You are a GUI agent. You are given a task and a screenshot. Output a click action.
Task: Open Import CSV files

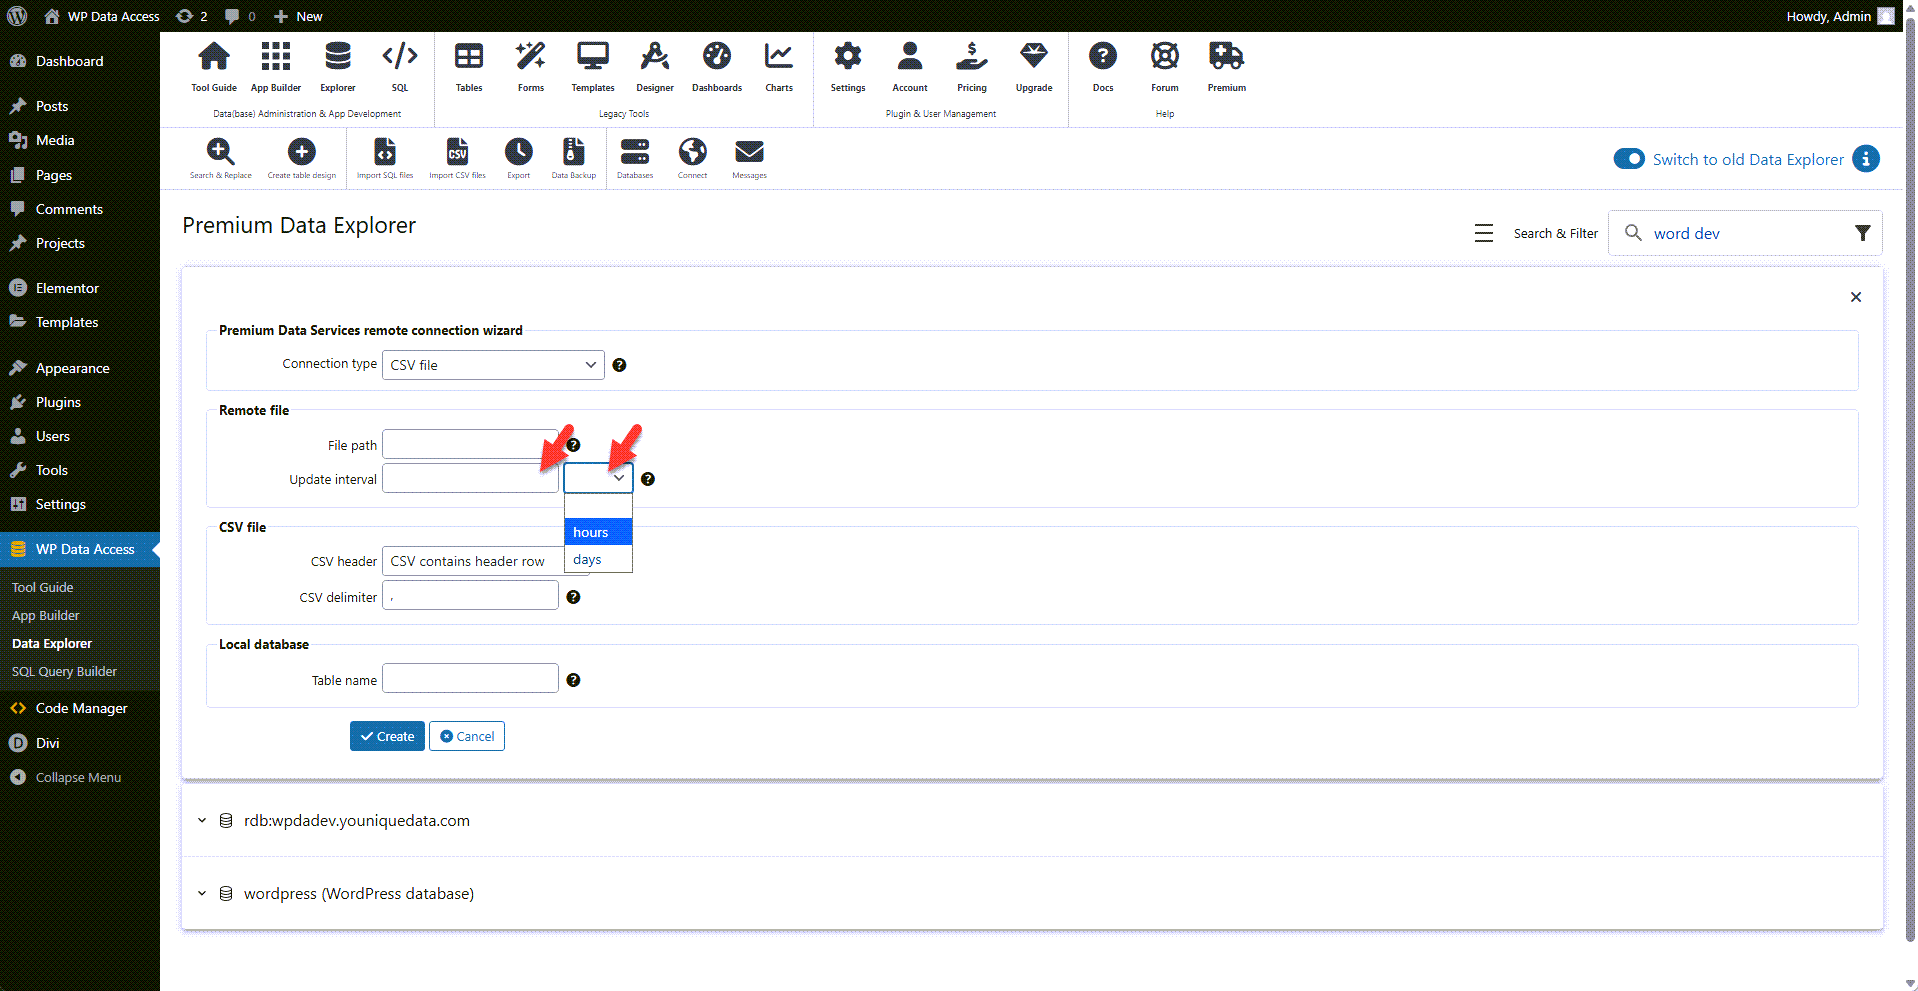[457, 155]
